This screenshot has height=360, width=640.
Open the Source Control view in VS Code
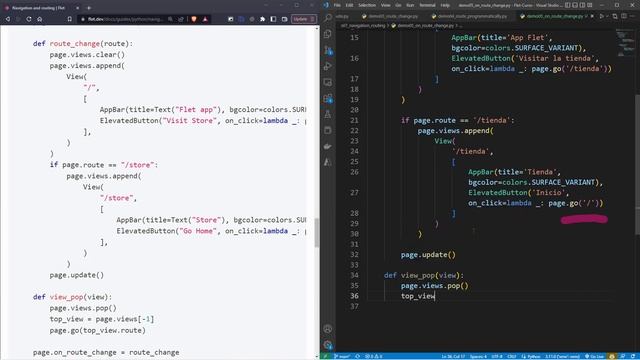tap(328, 50)
